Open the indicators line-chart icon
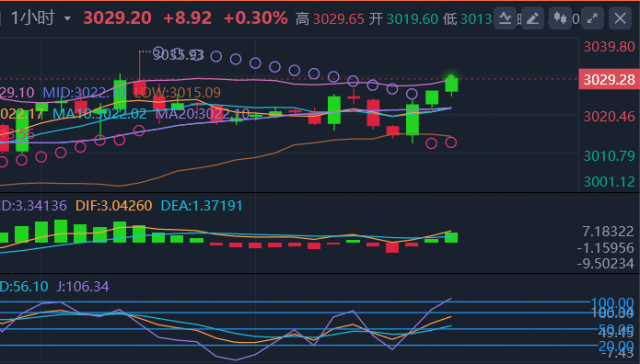Image resolution: width=640 pixels, height=364 pixels. click(x=505, y=18)
